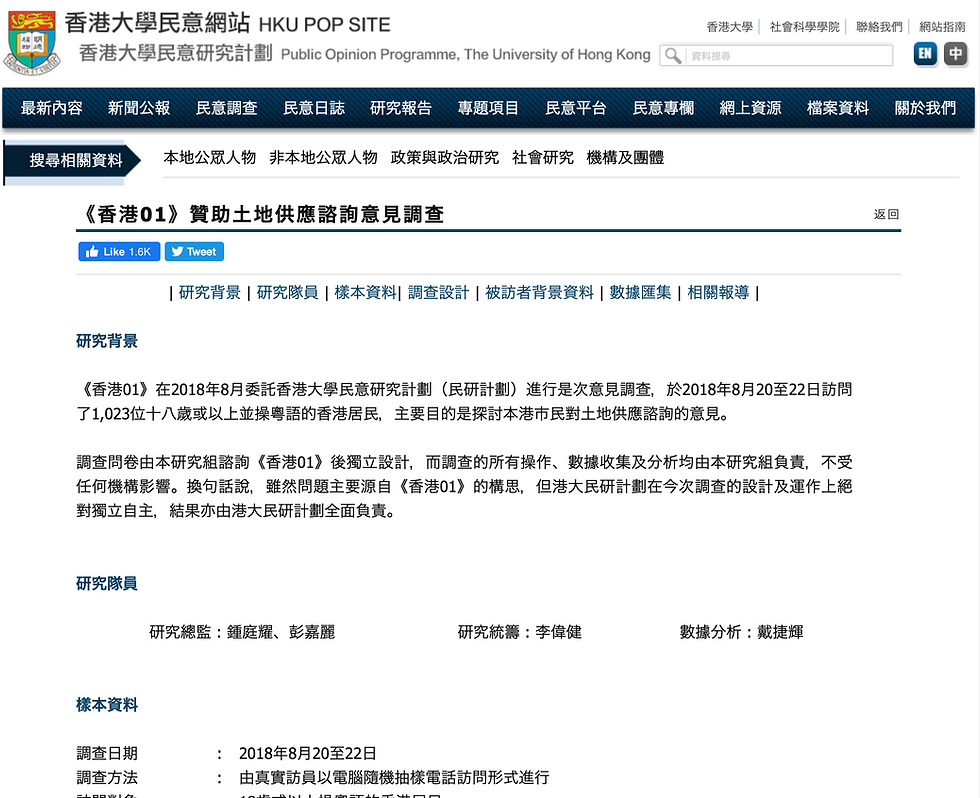This screenshot has width=980, height=798.
Task: Click the Facebook Like 1.6K button
Action: [x=119, y=251]
